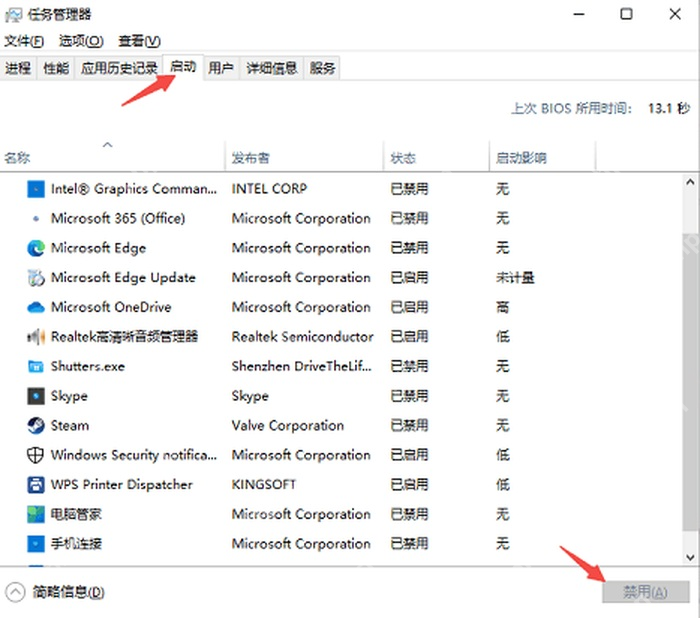Select the 启动 tab
The image size is (700, 618).
pos(183,67)
